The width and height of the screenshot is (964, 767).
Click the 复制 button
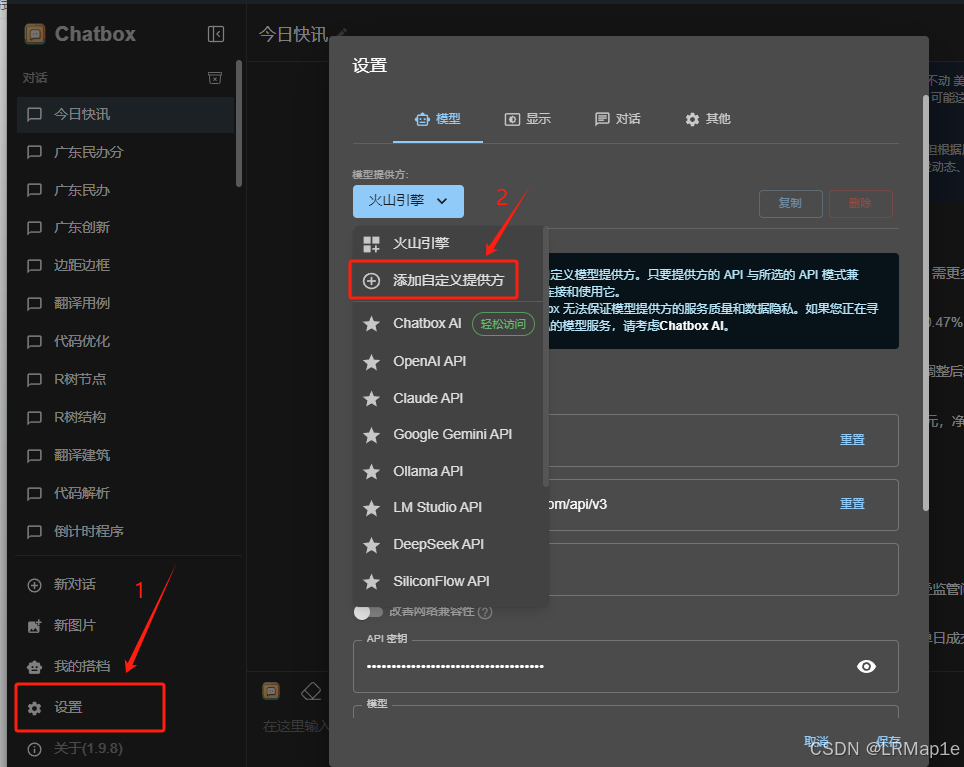point(791,203)
